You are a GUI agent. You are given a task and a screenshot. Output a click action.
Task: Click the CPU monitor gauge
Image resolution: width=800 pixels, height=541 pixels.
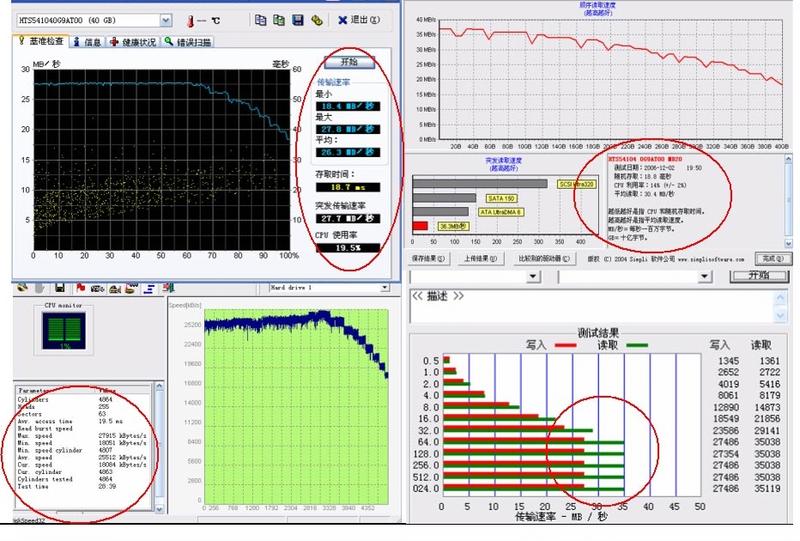pyautogui.click(x=64, y=331)
